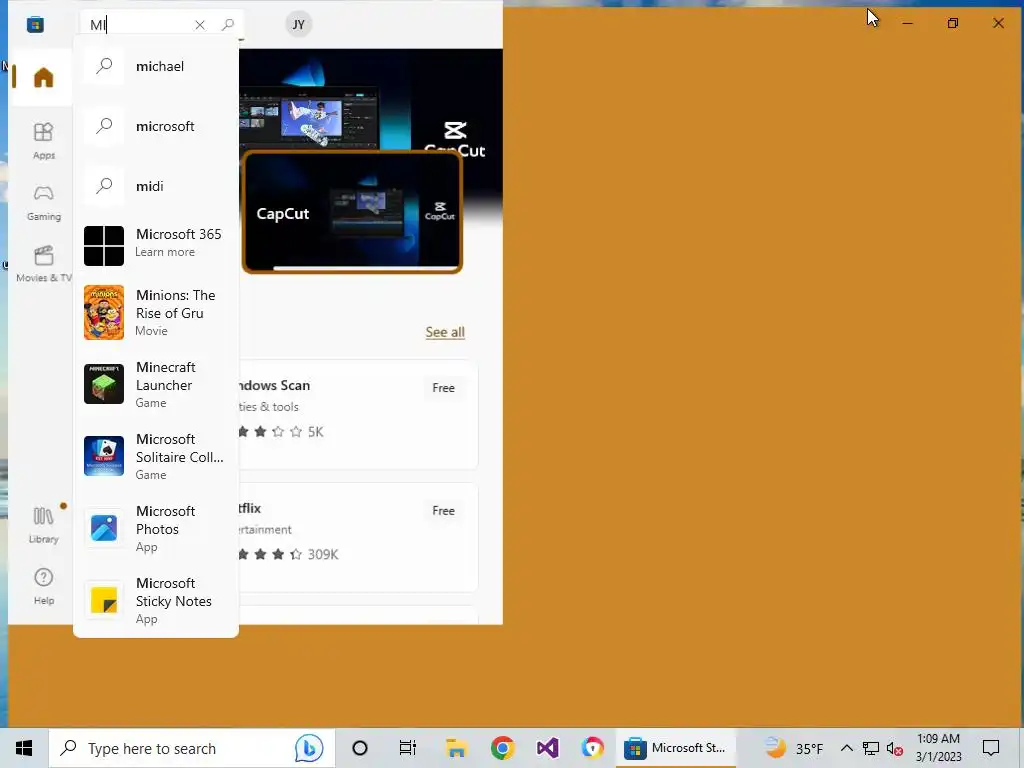The image size is (1024, 768).
Task: Click the Microsoft Store logo icon
Action: [35, 25]
